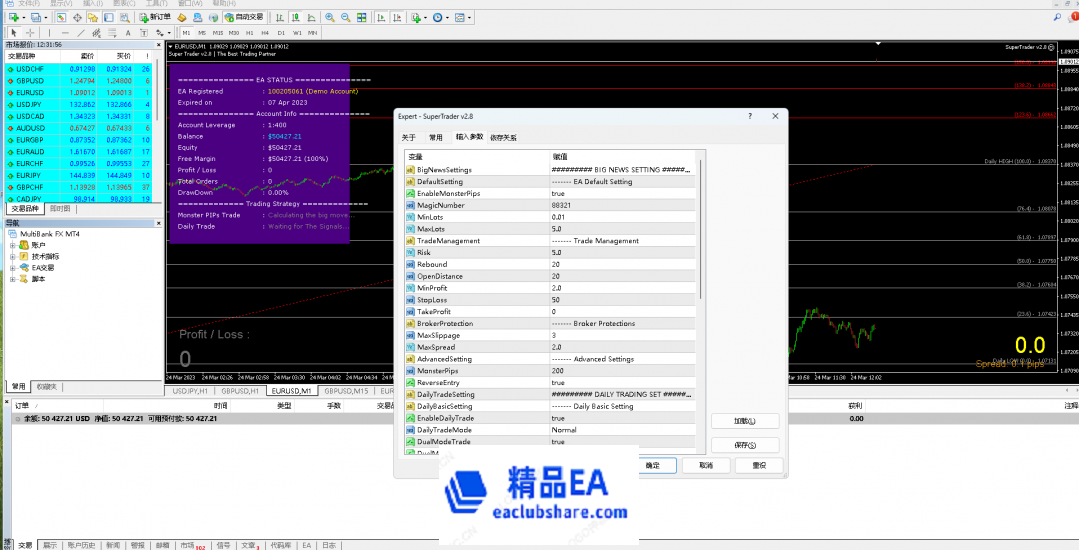Toggle the 自动交易 auto trading button

(244, 17)
